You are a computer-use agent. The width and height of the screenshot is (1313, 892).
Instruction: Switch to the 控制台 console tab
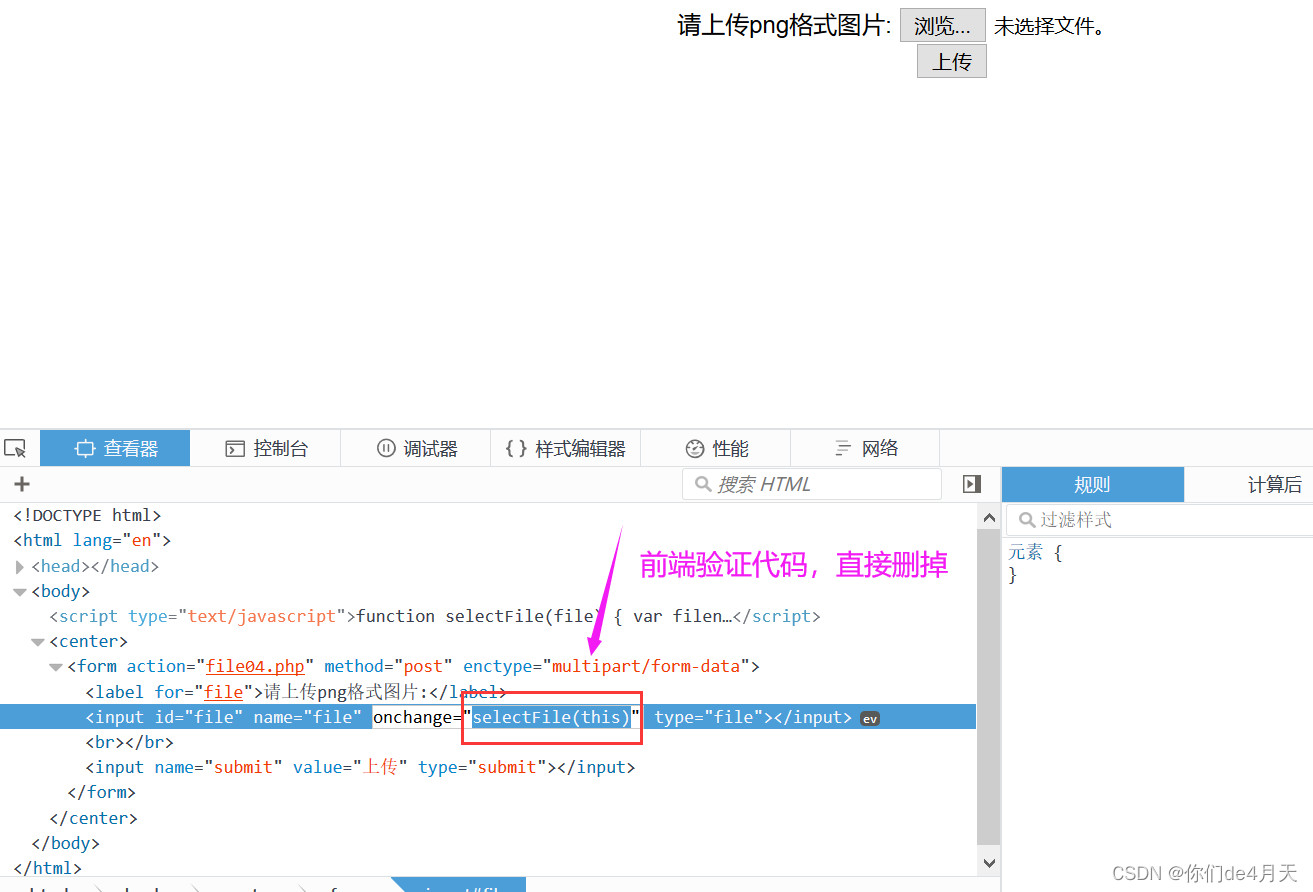pos(266,448)
